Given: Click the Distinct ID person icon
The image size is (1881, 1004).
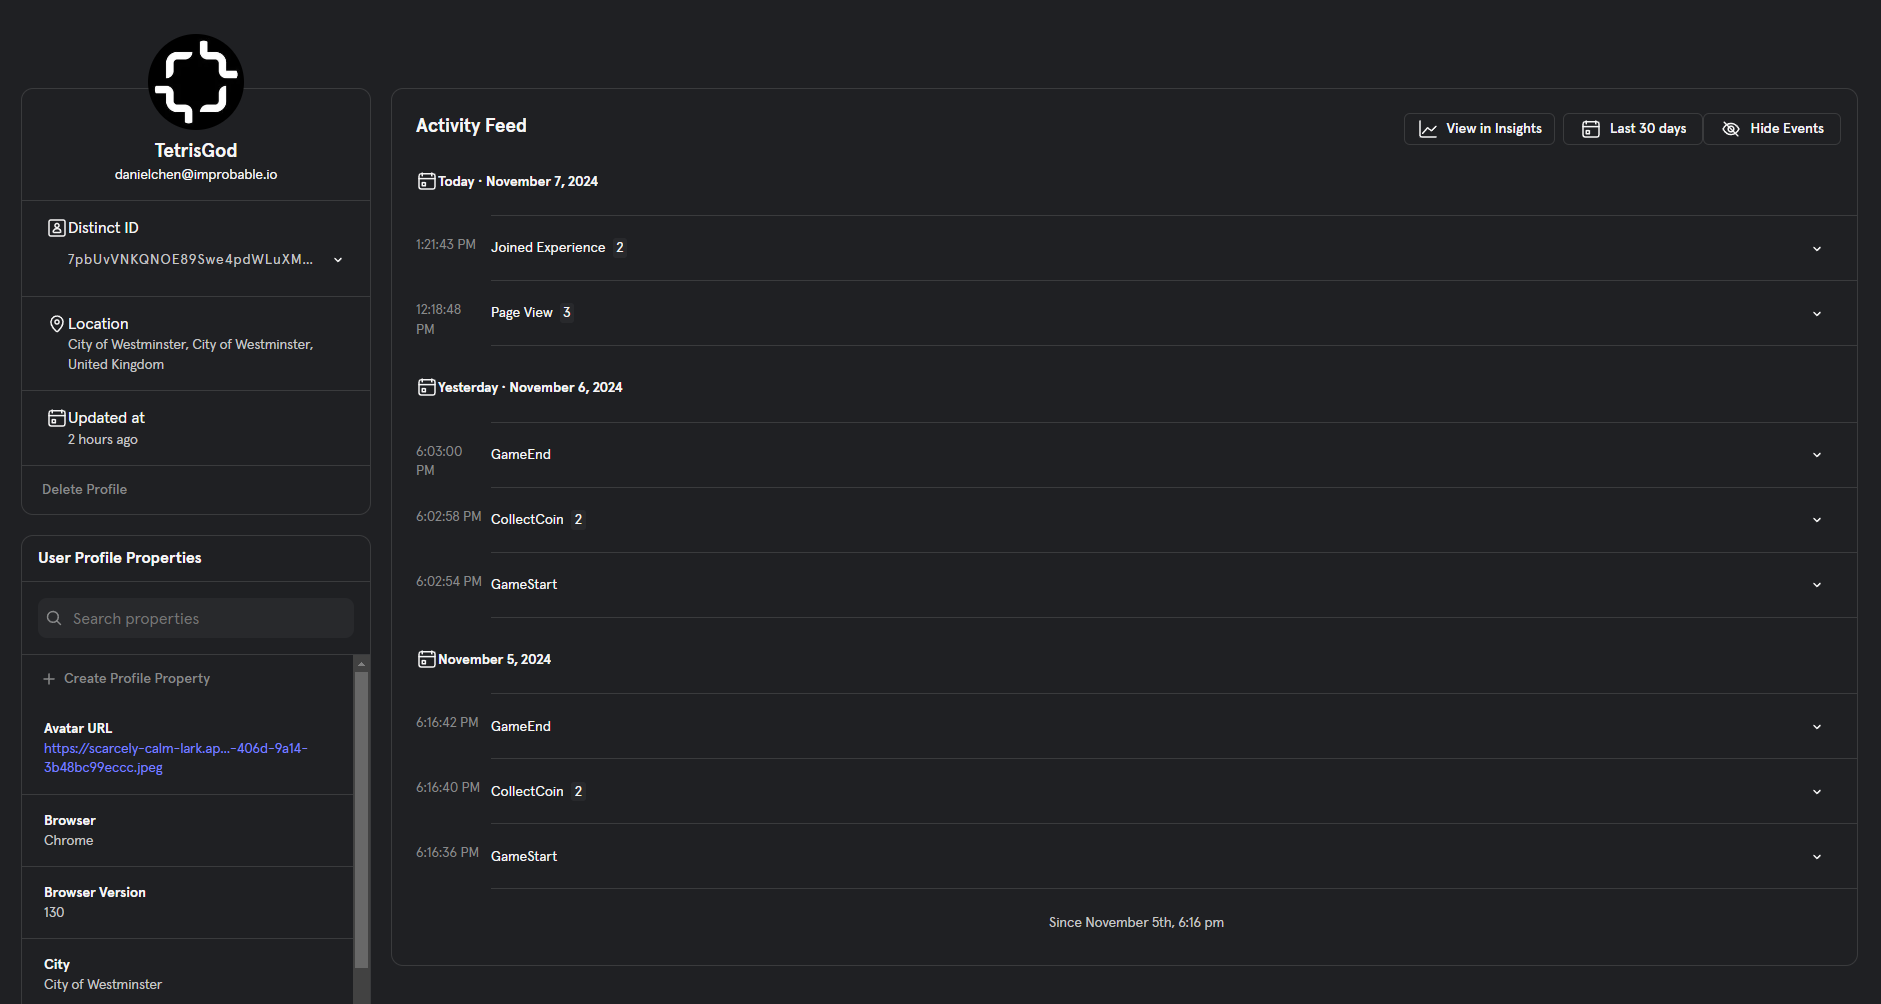Looking at the screenshot, I should click(57, 228).
